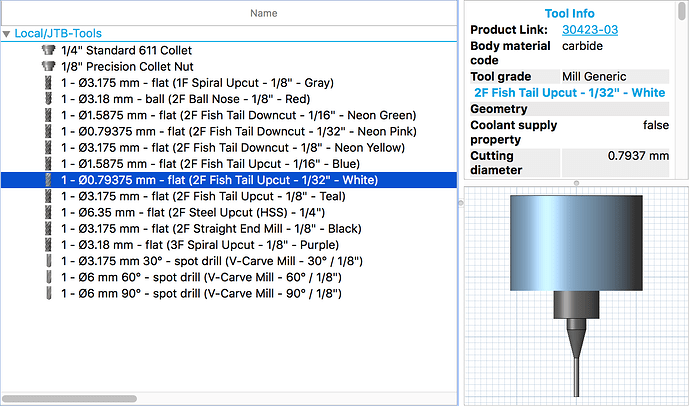Click the mill icon for Fish Tail Upcut Teal
690x406 pixels.
coord(48,196)
